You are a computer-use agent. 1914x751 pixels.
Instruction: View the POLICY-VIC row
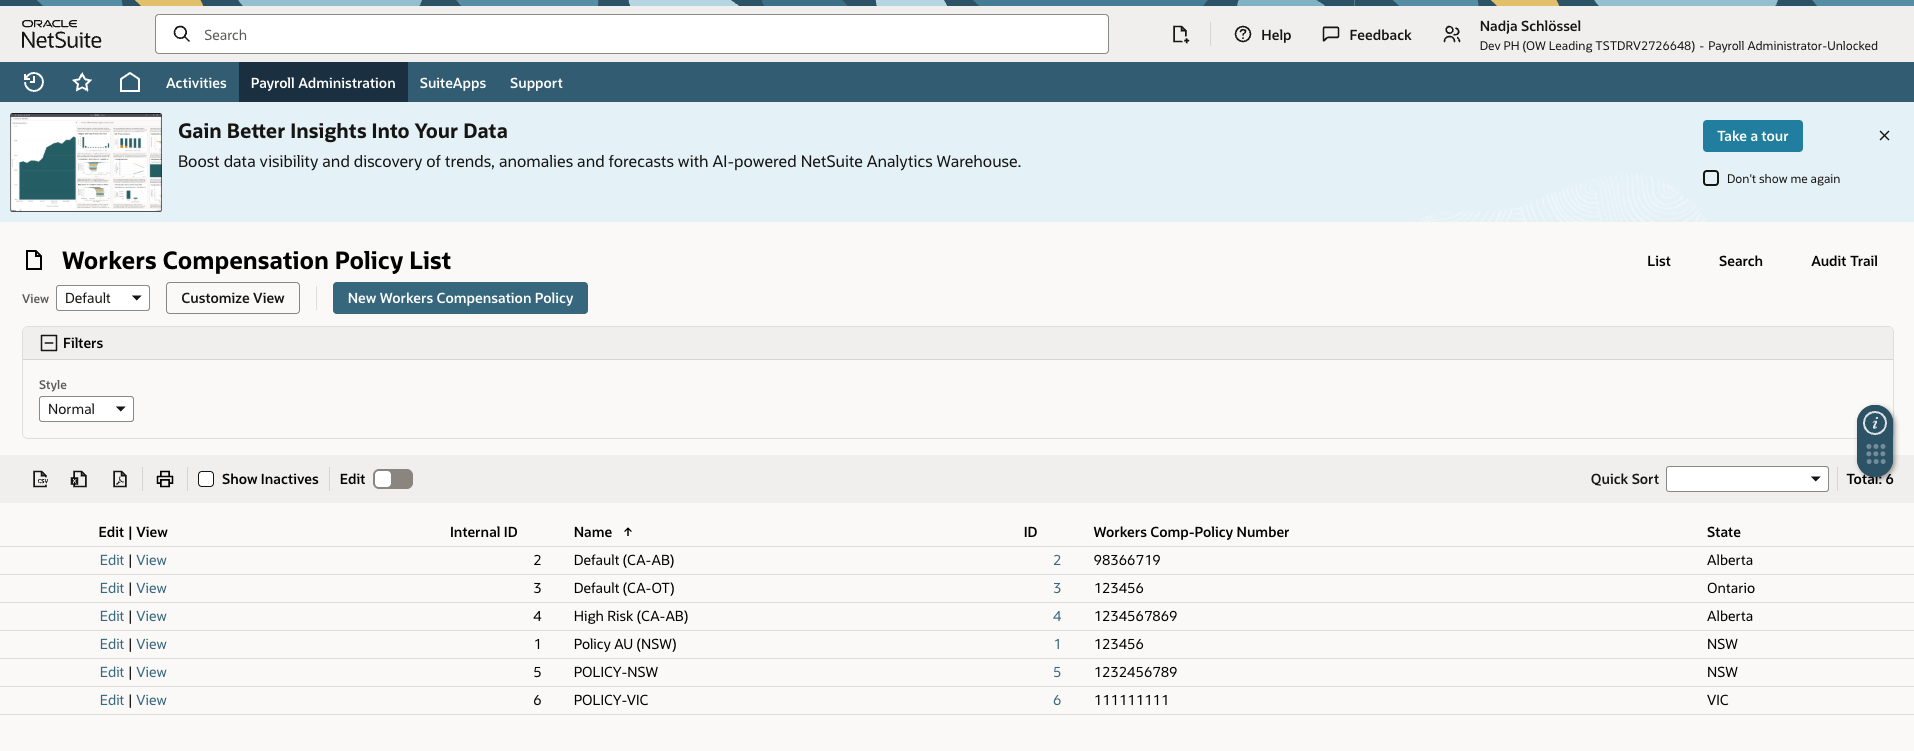152,700
